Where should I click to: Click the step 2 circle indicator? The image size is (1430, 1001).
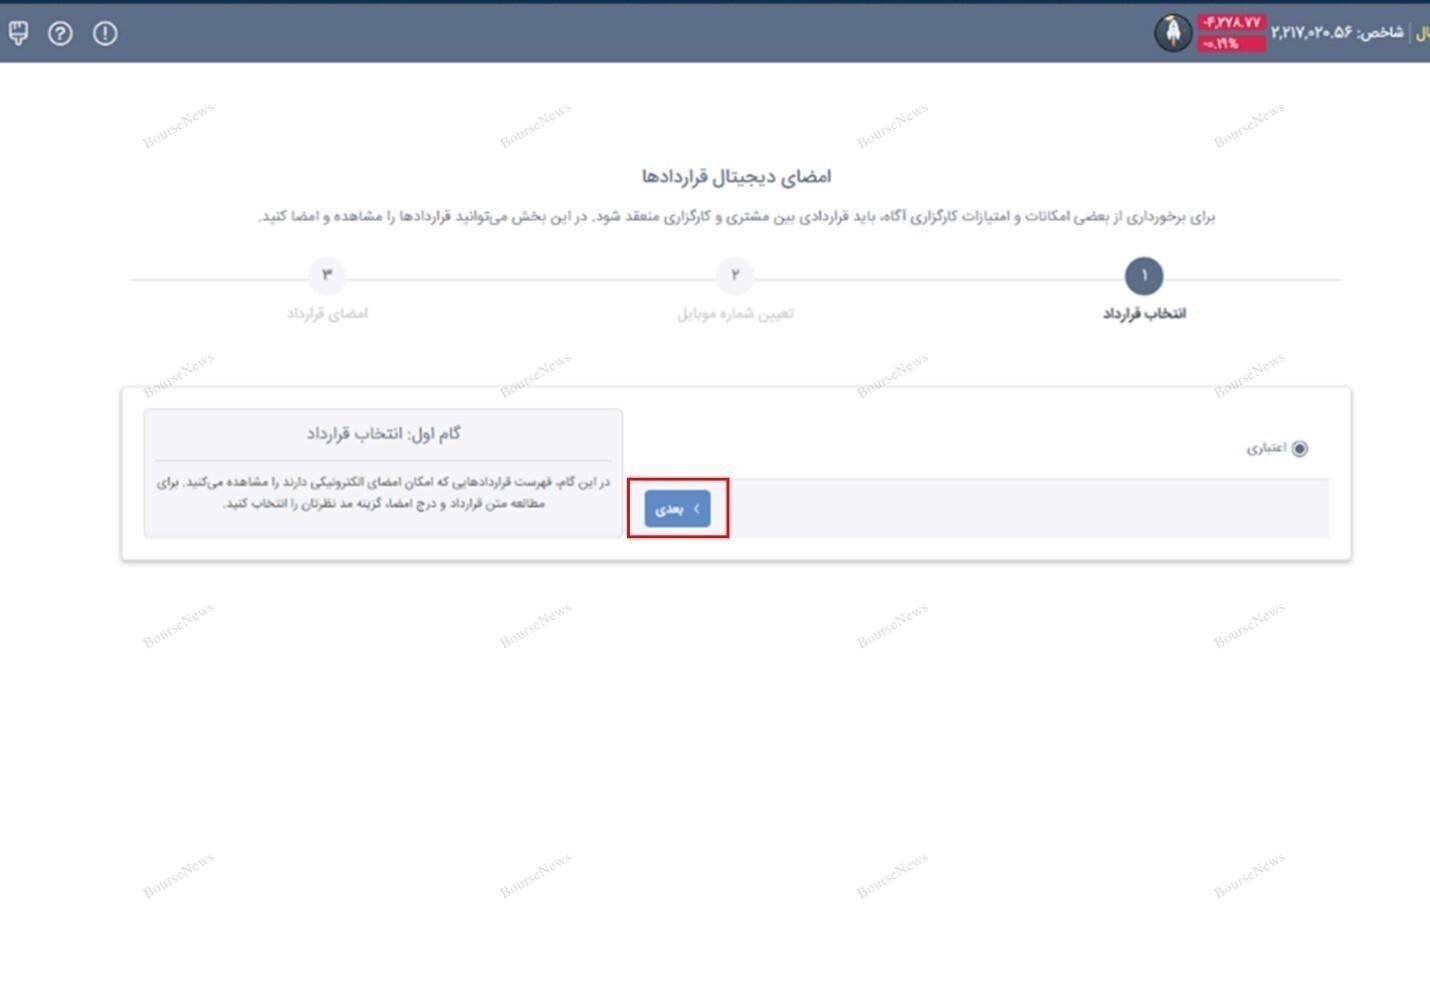click(x=735, y=276)
